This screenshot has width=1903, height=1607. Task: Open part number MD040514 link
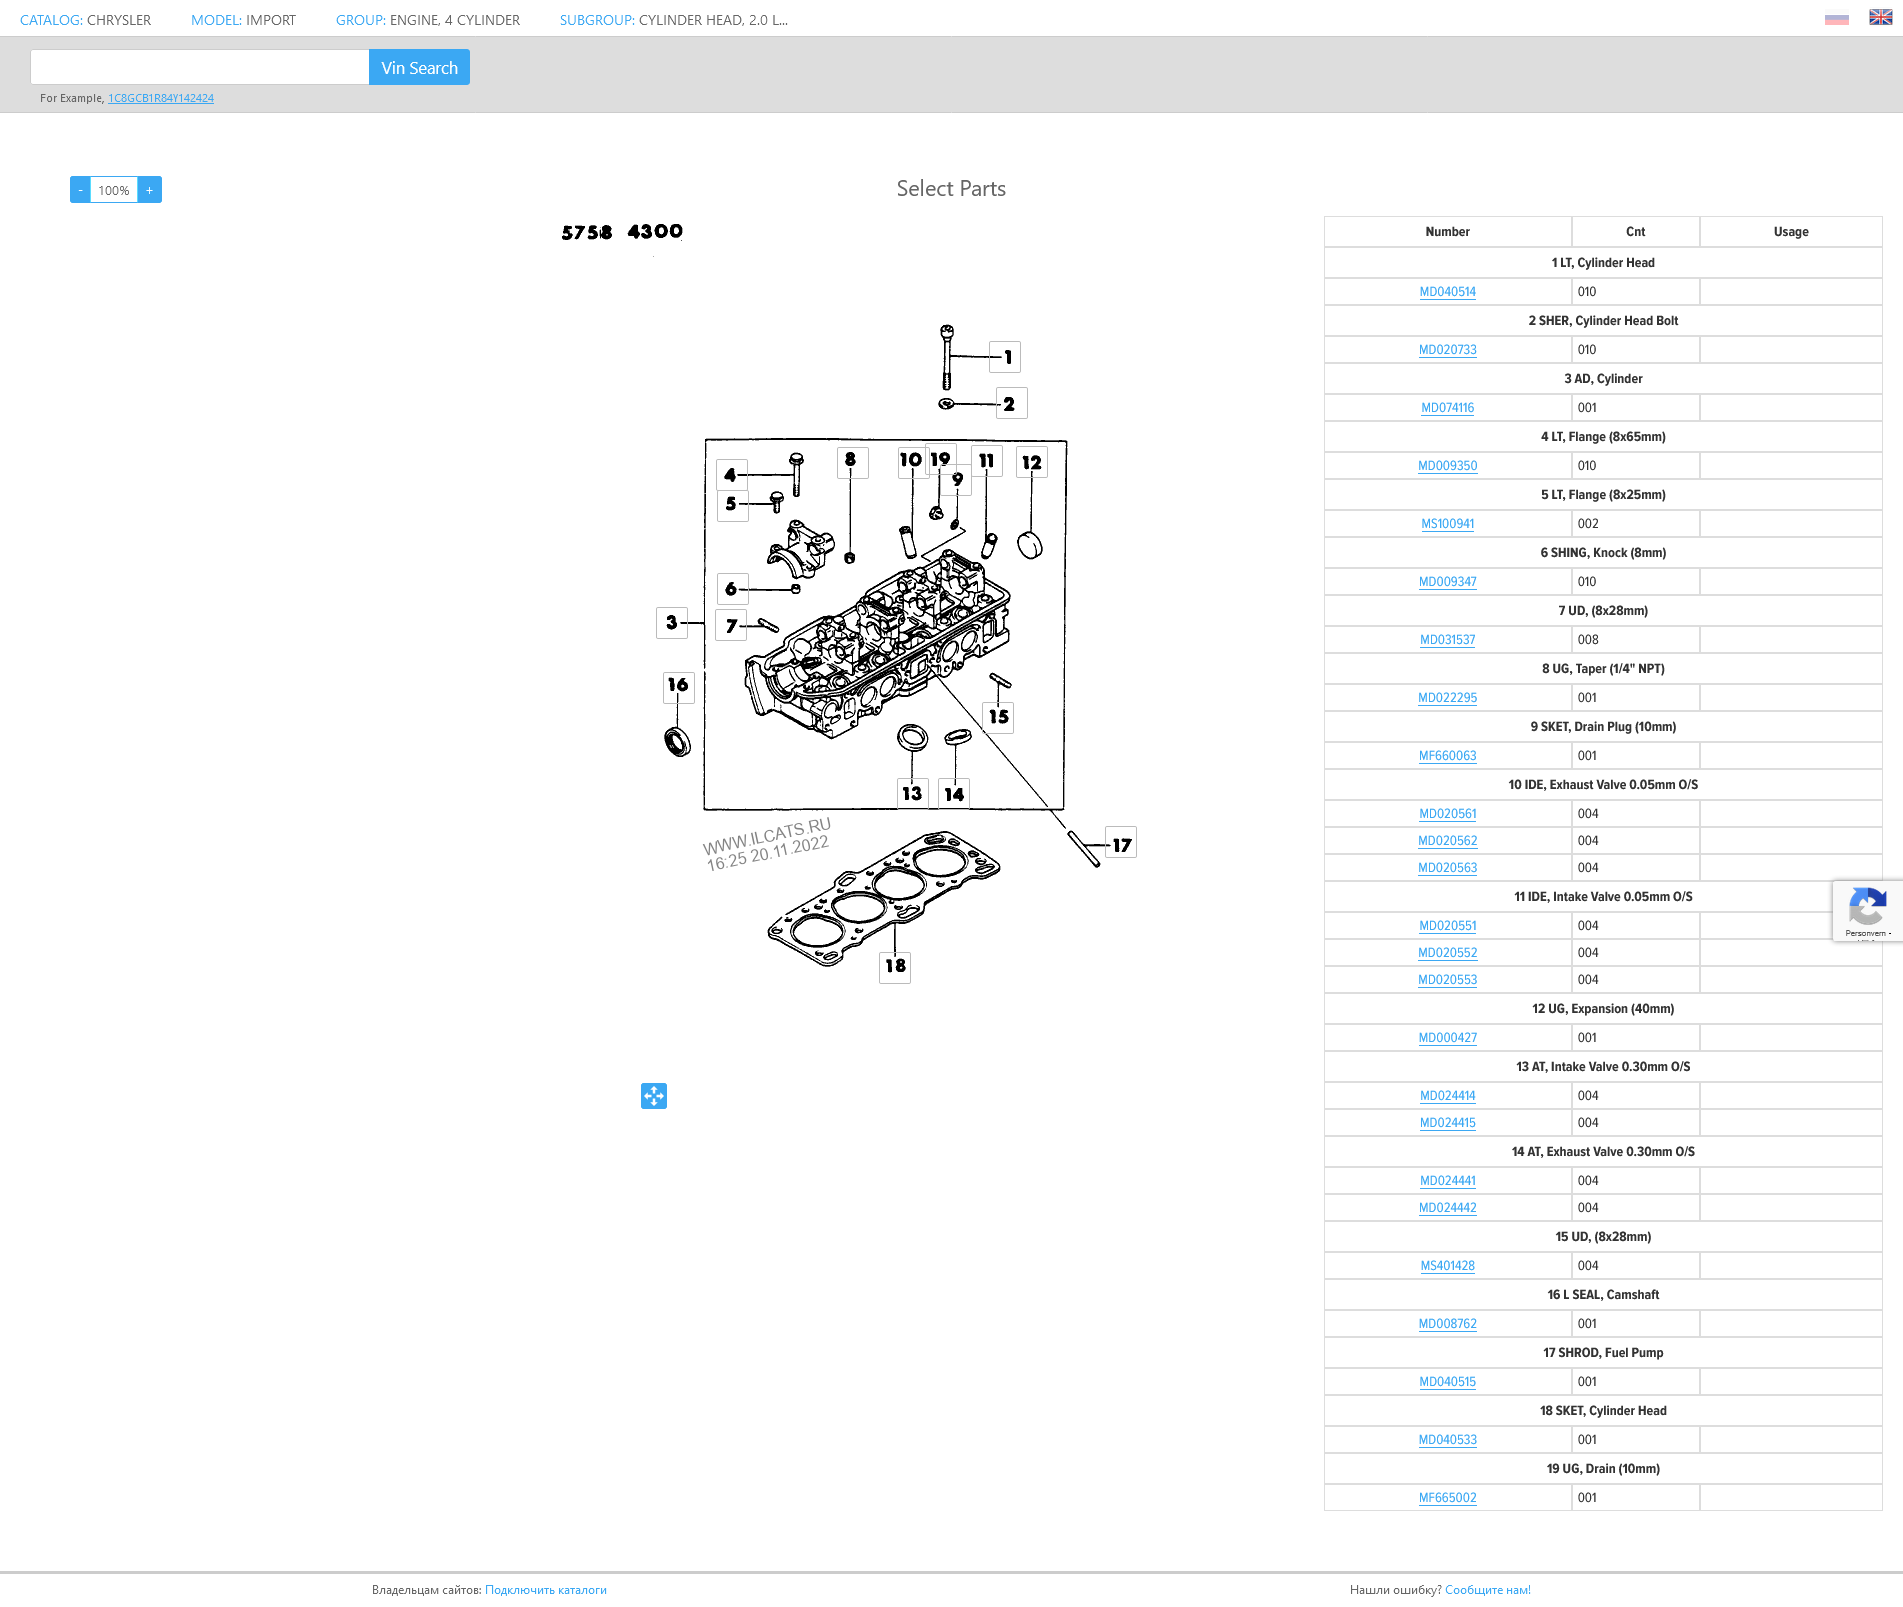1447,292
